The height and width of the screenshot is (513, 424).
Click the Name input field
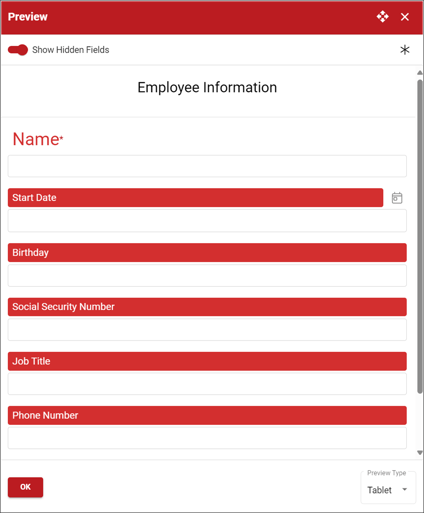[207, 166]
